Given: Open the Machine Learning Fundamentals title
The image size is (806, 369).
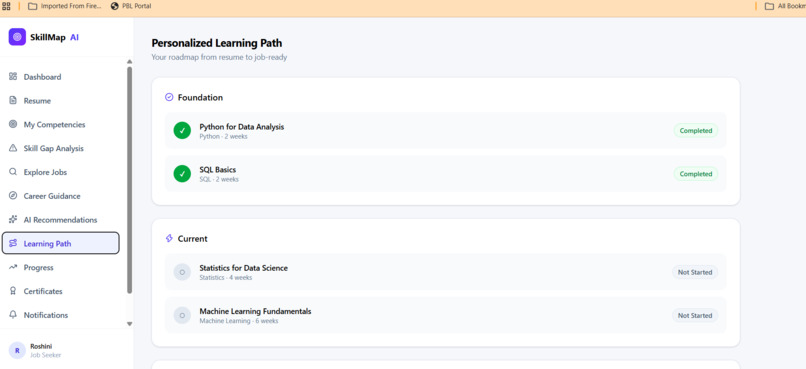Looking at the screenshot, I should click(255, 311).
